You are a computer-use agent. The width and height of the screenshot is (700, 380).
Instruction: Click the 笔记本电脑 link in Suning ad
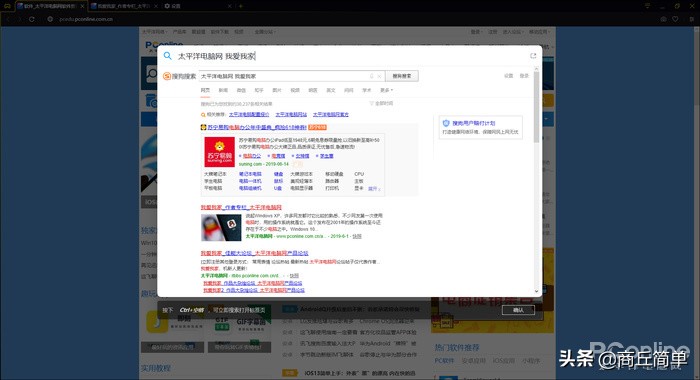coord(250,174)
